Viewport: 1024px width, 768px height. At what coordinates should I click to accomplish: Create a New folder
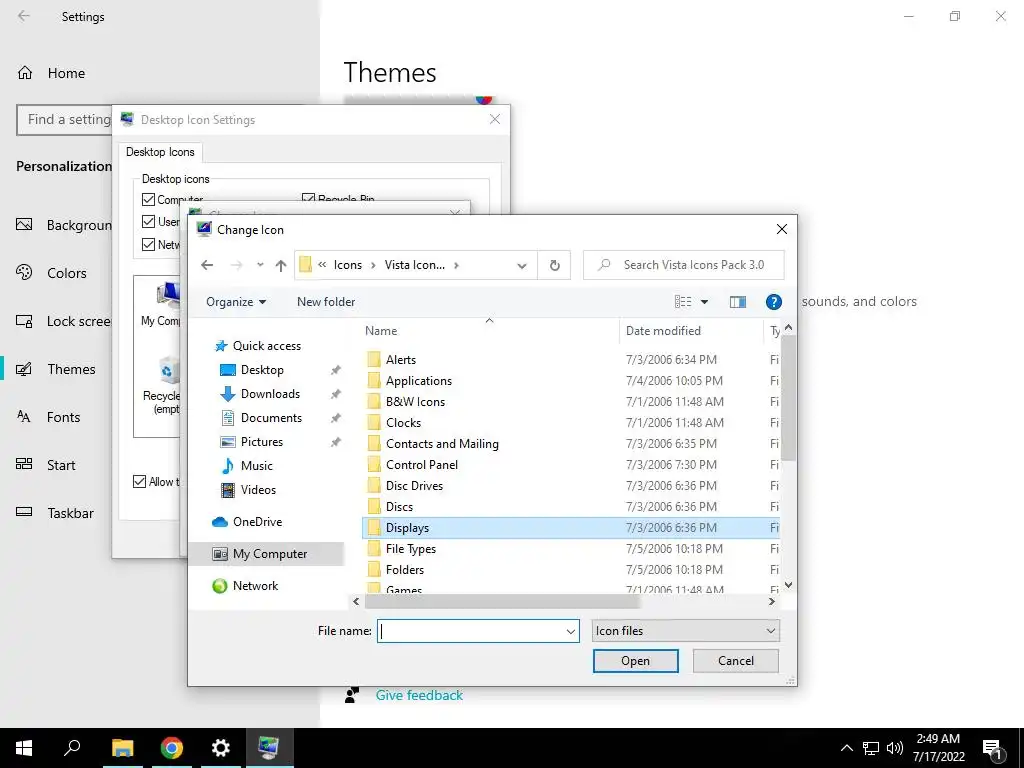pyautogui.click(x=326, y=302)
